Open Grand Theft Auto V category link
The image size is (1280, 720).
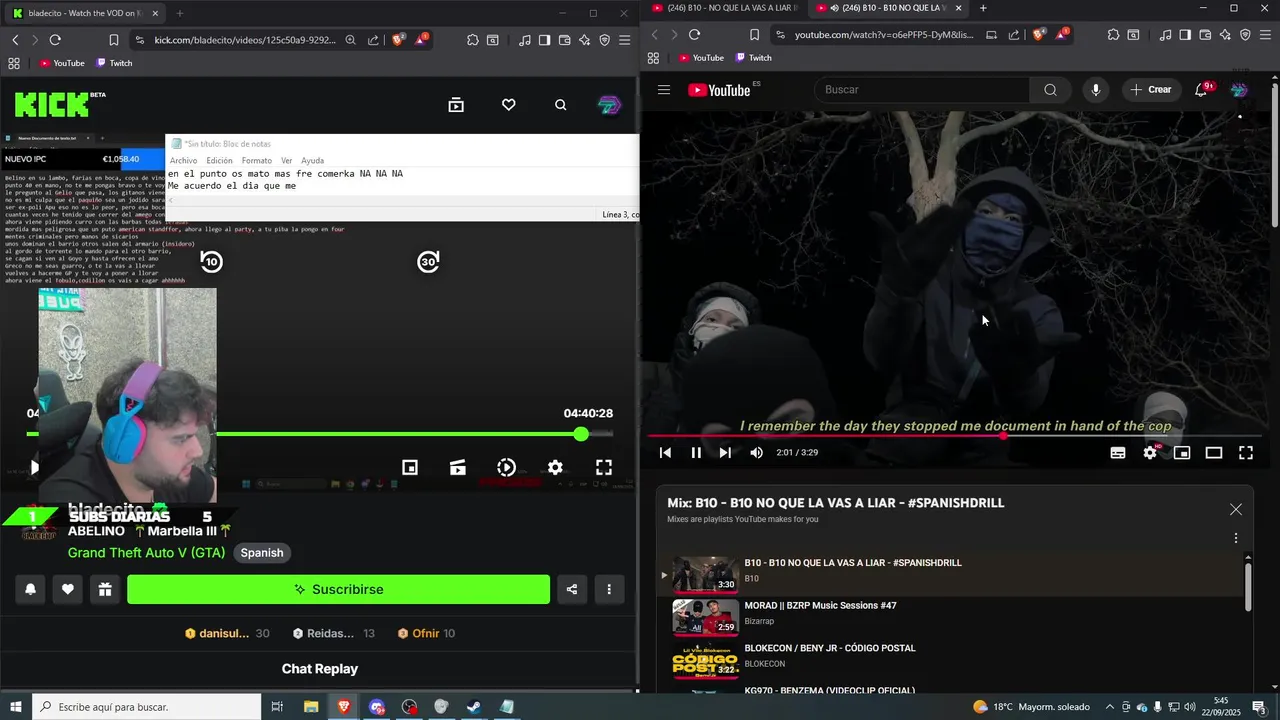pos(146,553)
